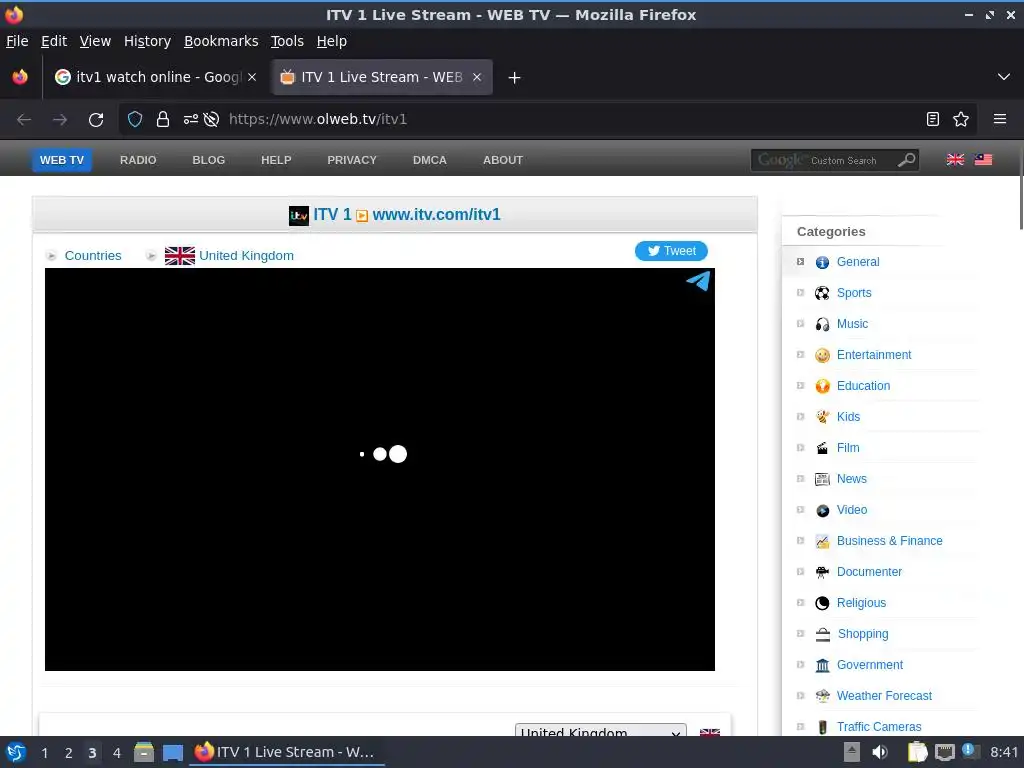Switch to workspace 4 in taskbar
Viewport: 1024px width, 768px height.
[117, 753]
